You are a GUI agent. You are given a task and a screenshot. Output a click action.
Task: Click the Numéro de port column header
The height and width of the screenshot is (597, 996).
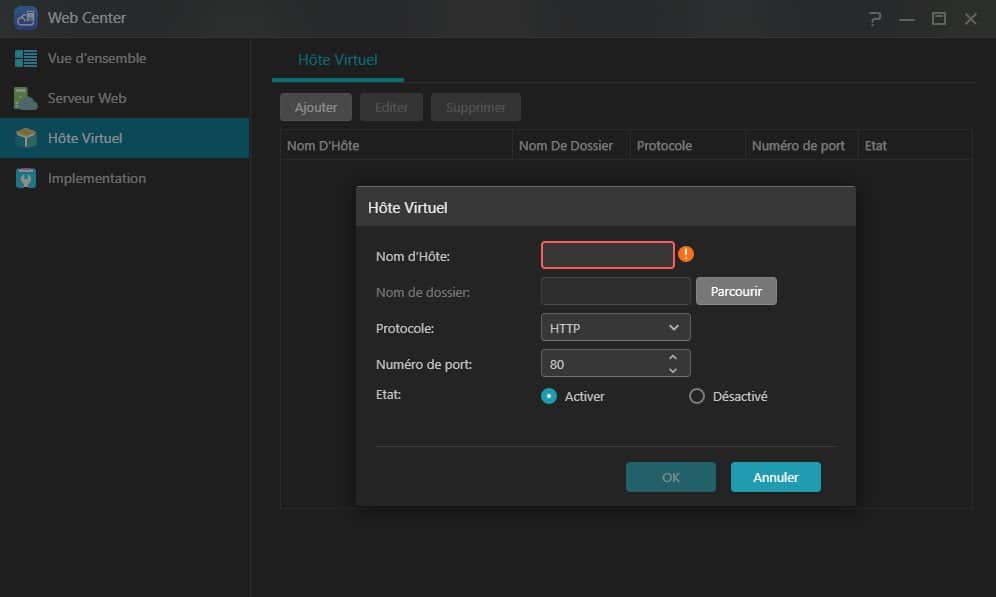click(x=798, y=145)
